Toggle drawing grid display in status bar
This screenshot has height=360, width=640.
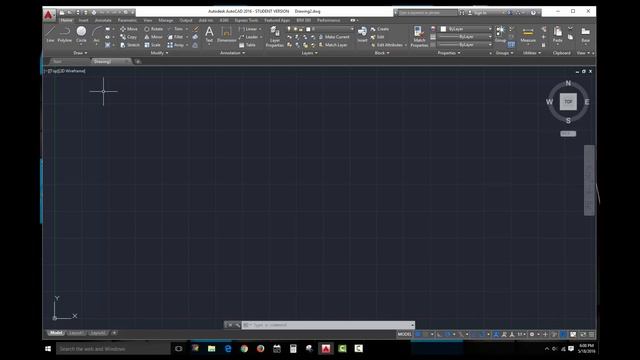pyautogui.click(x=418, y=334)
